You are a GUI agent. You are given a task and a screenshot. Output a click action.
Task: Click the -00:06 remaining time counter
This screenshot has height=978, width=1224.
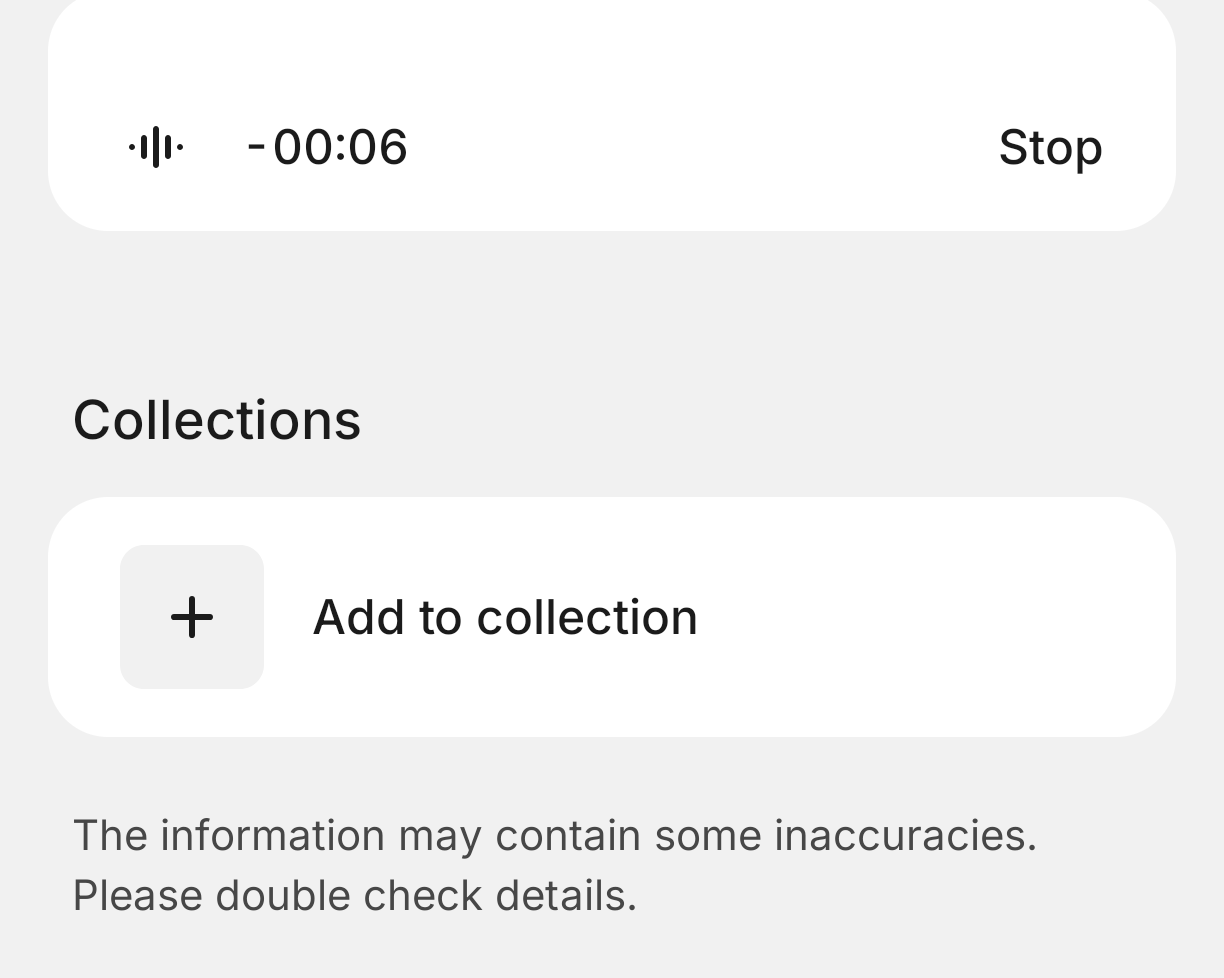coord(327,148)
